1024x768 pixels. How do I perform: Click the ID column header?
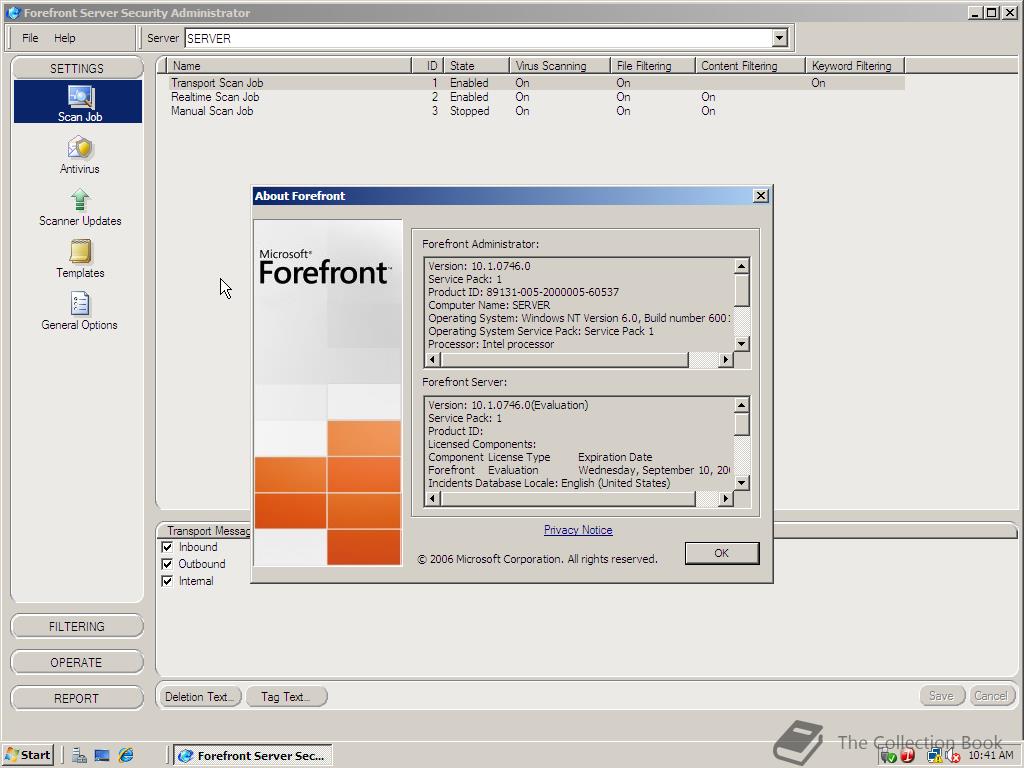click(428, 65)
